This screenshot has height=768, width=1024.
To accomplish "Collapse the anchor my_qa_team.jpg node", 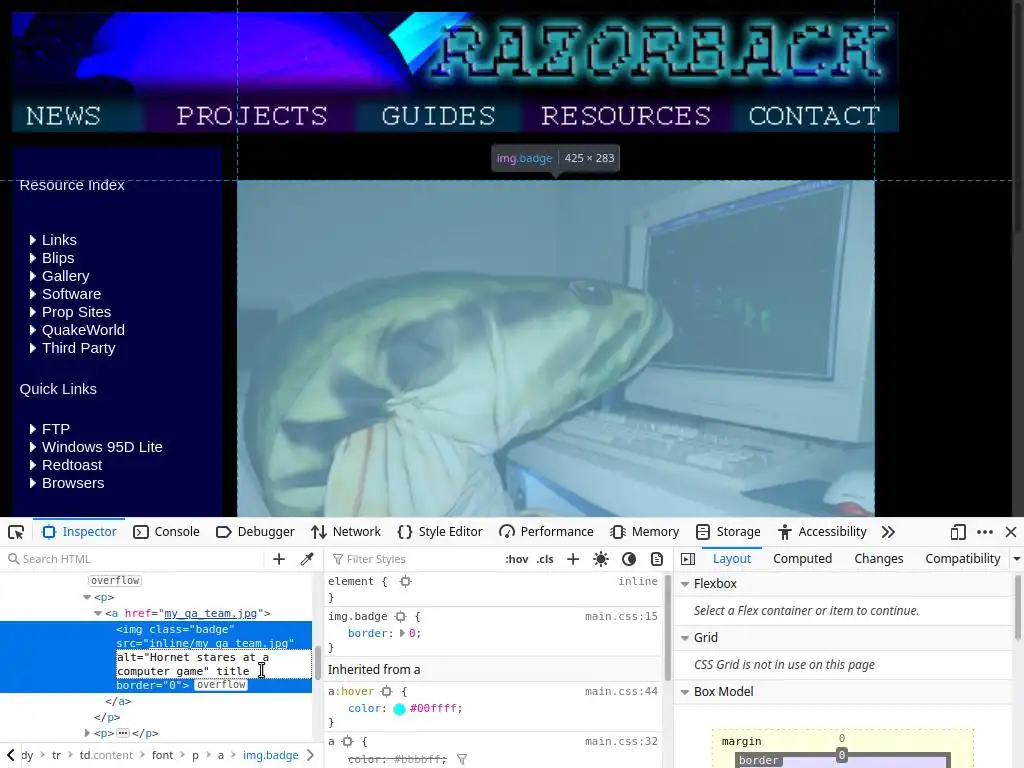I will (x=98, y=613).
